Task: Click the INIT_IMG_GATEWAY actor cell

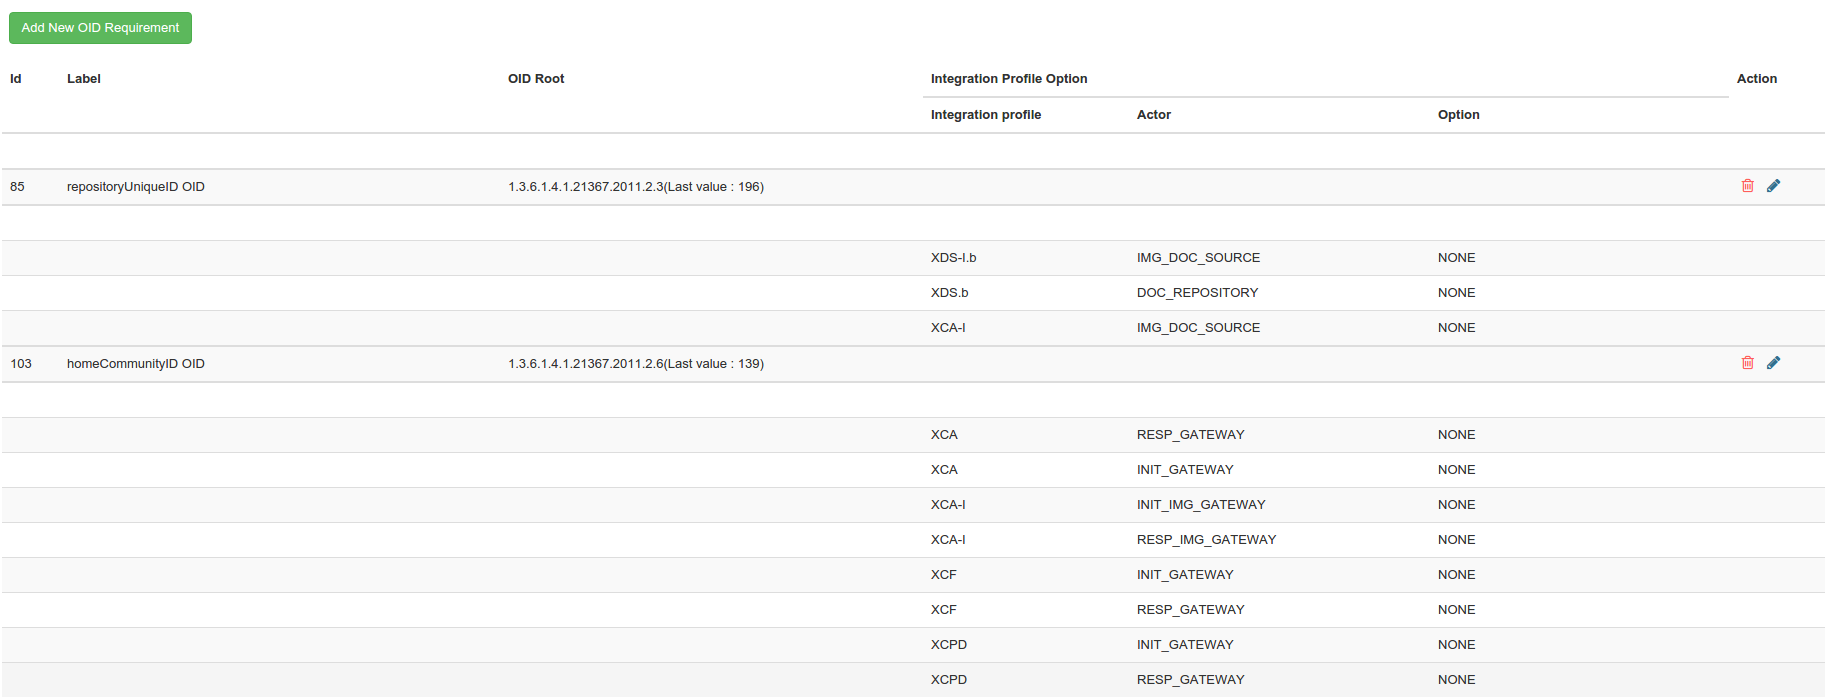Action: (x=1201, y=505)
